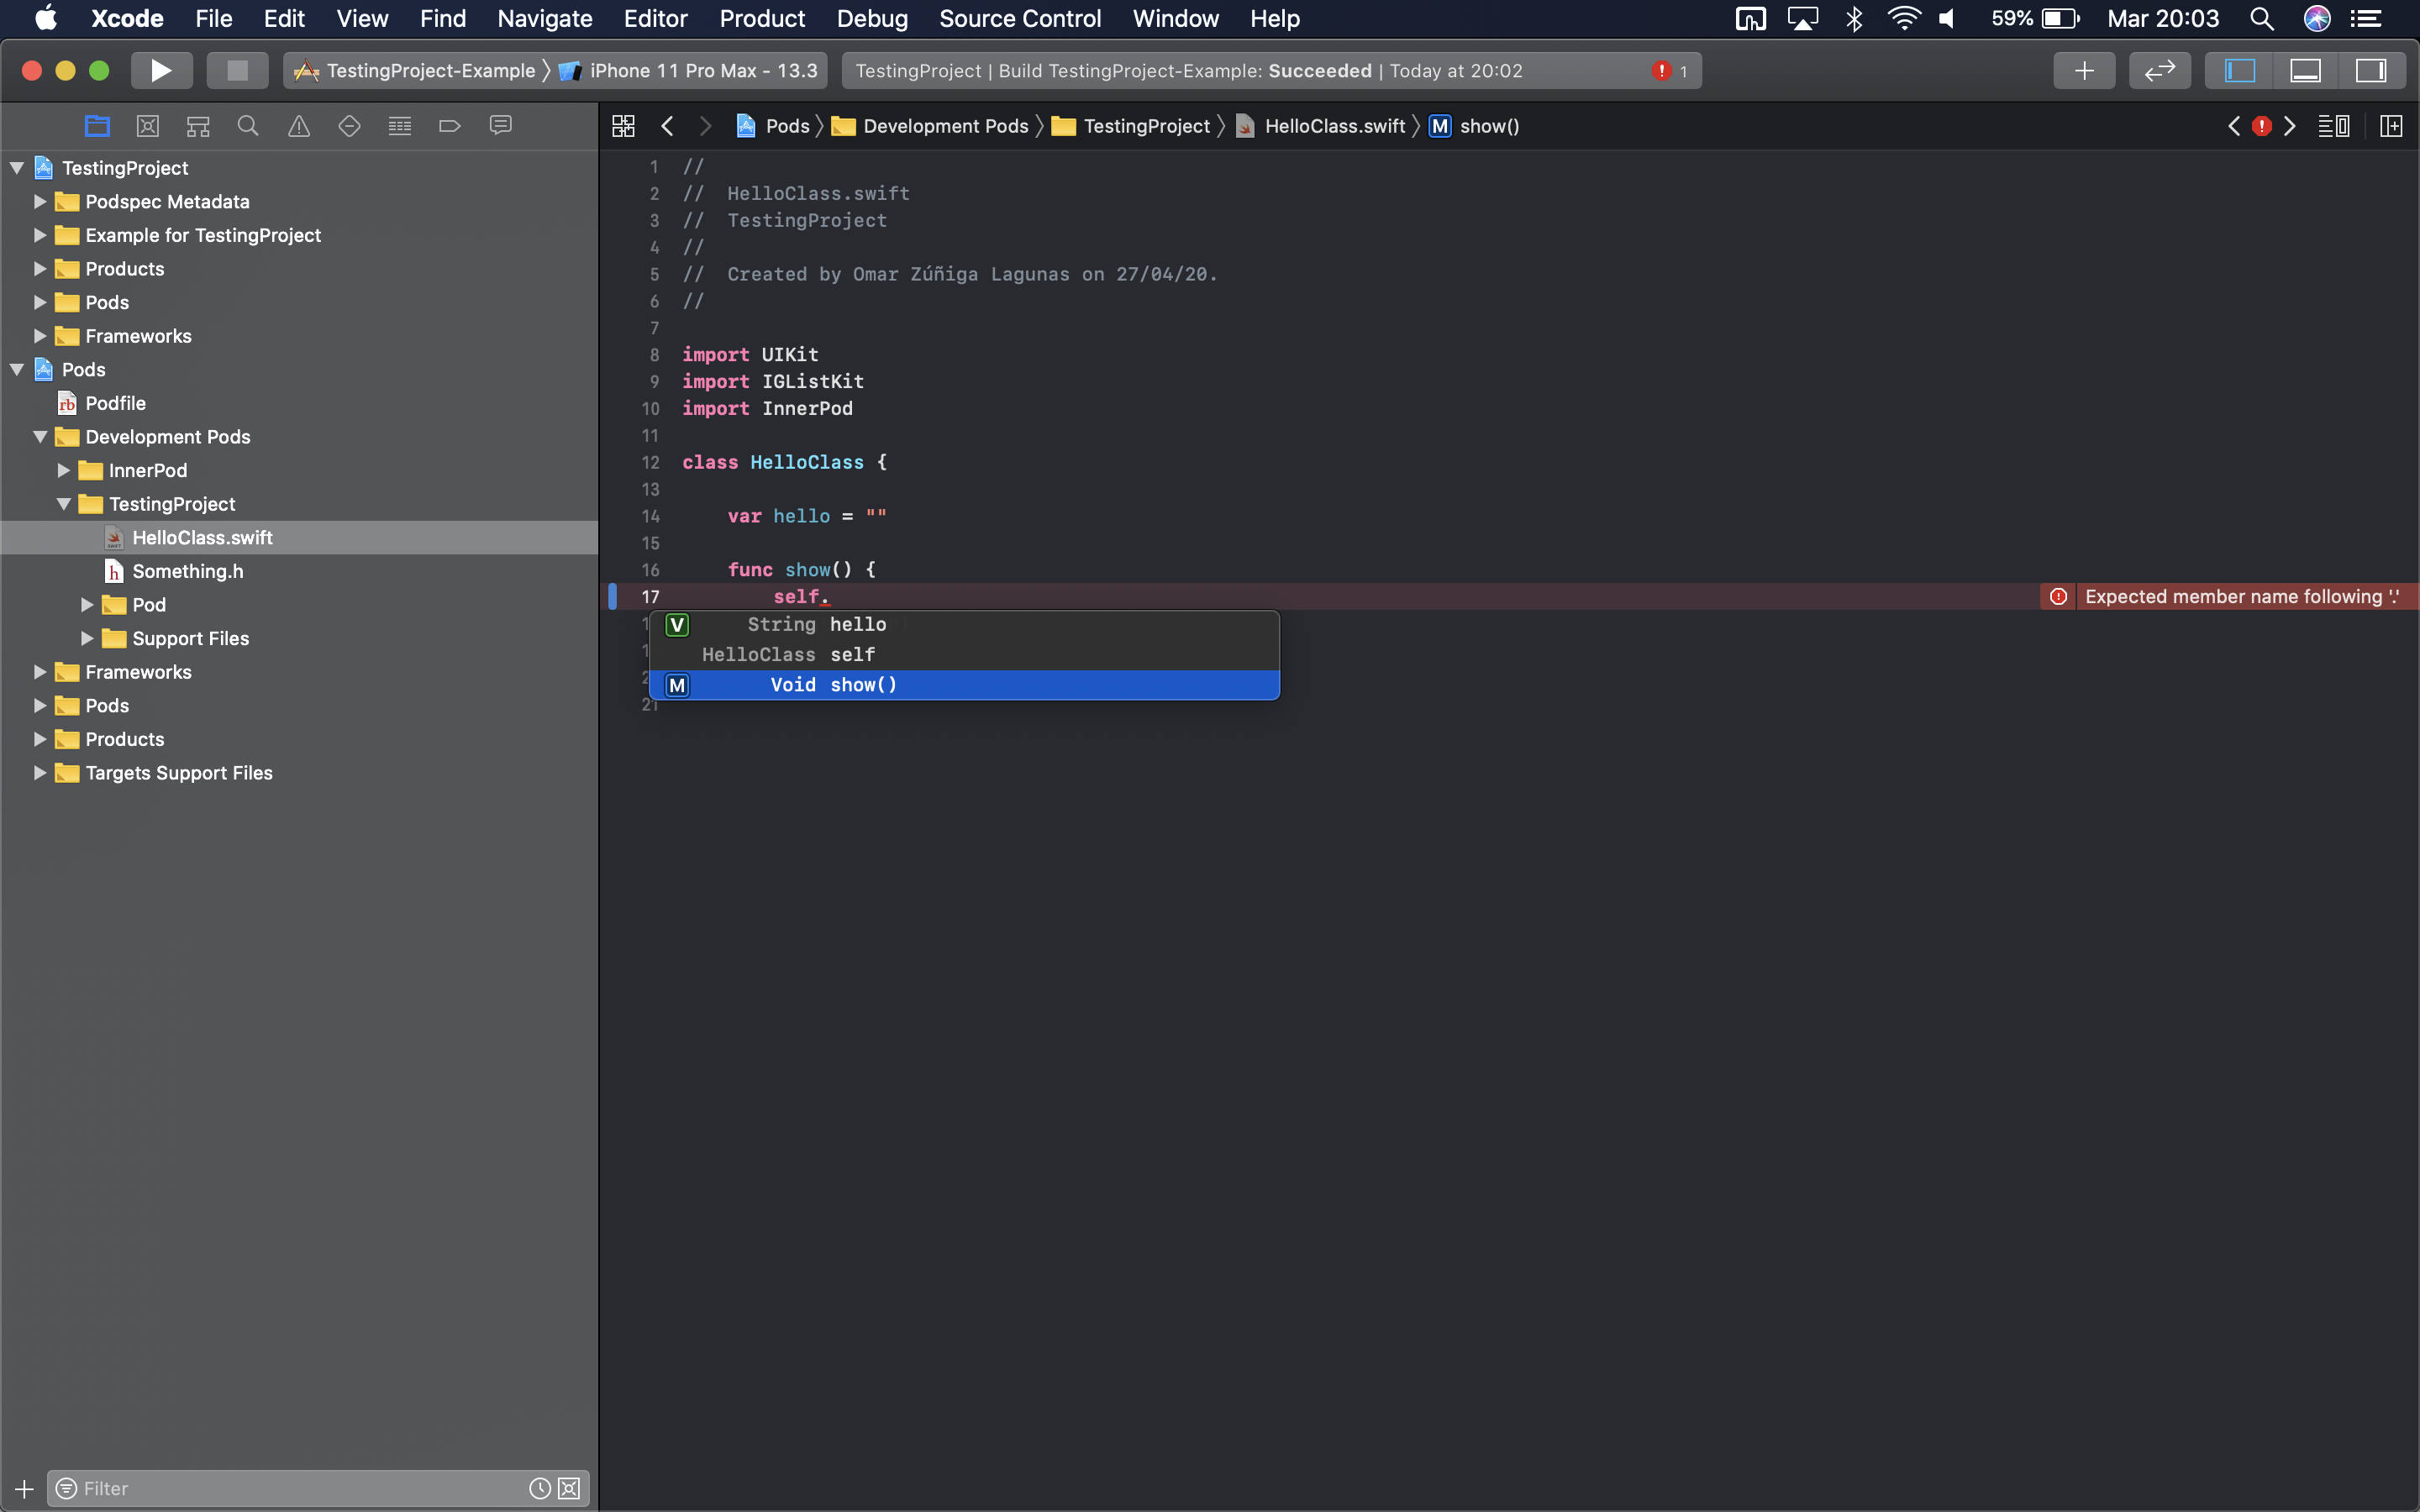The height and width of the screenshot is (1512, 2420).
Task: Toggle the Inspectors panel visibility
Action: (x=2371, y=71)
